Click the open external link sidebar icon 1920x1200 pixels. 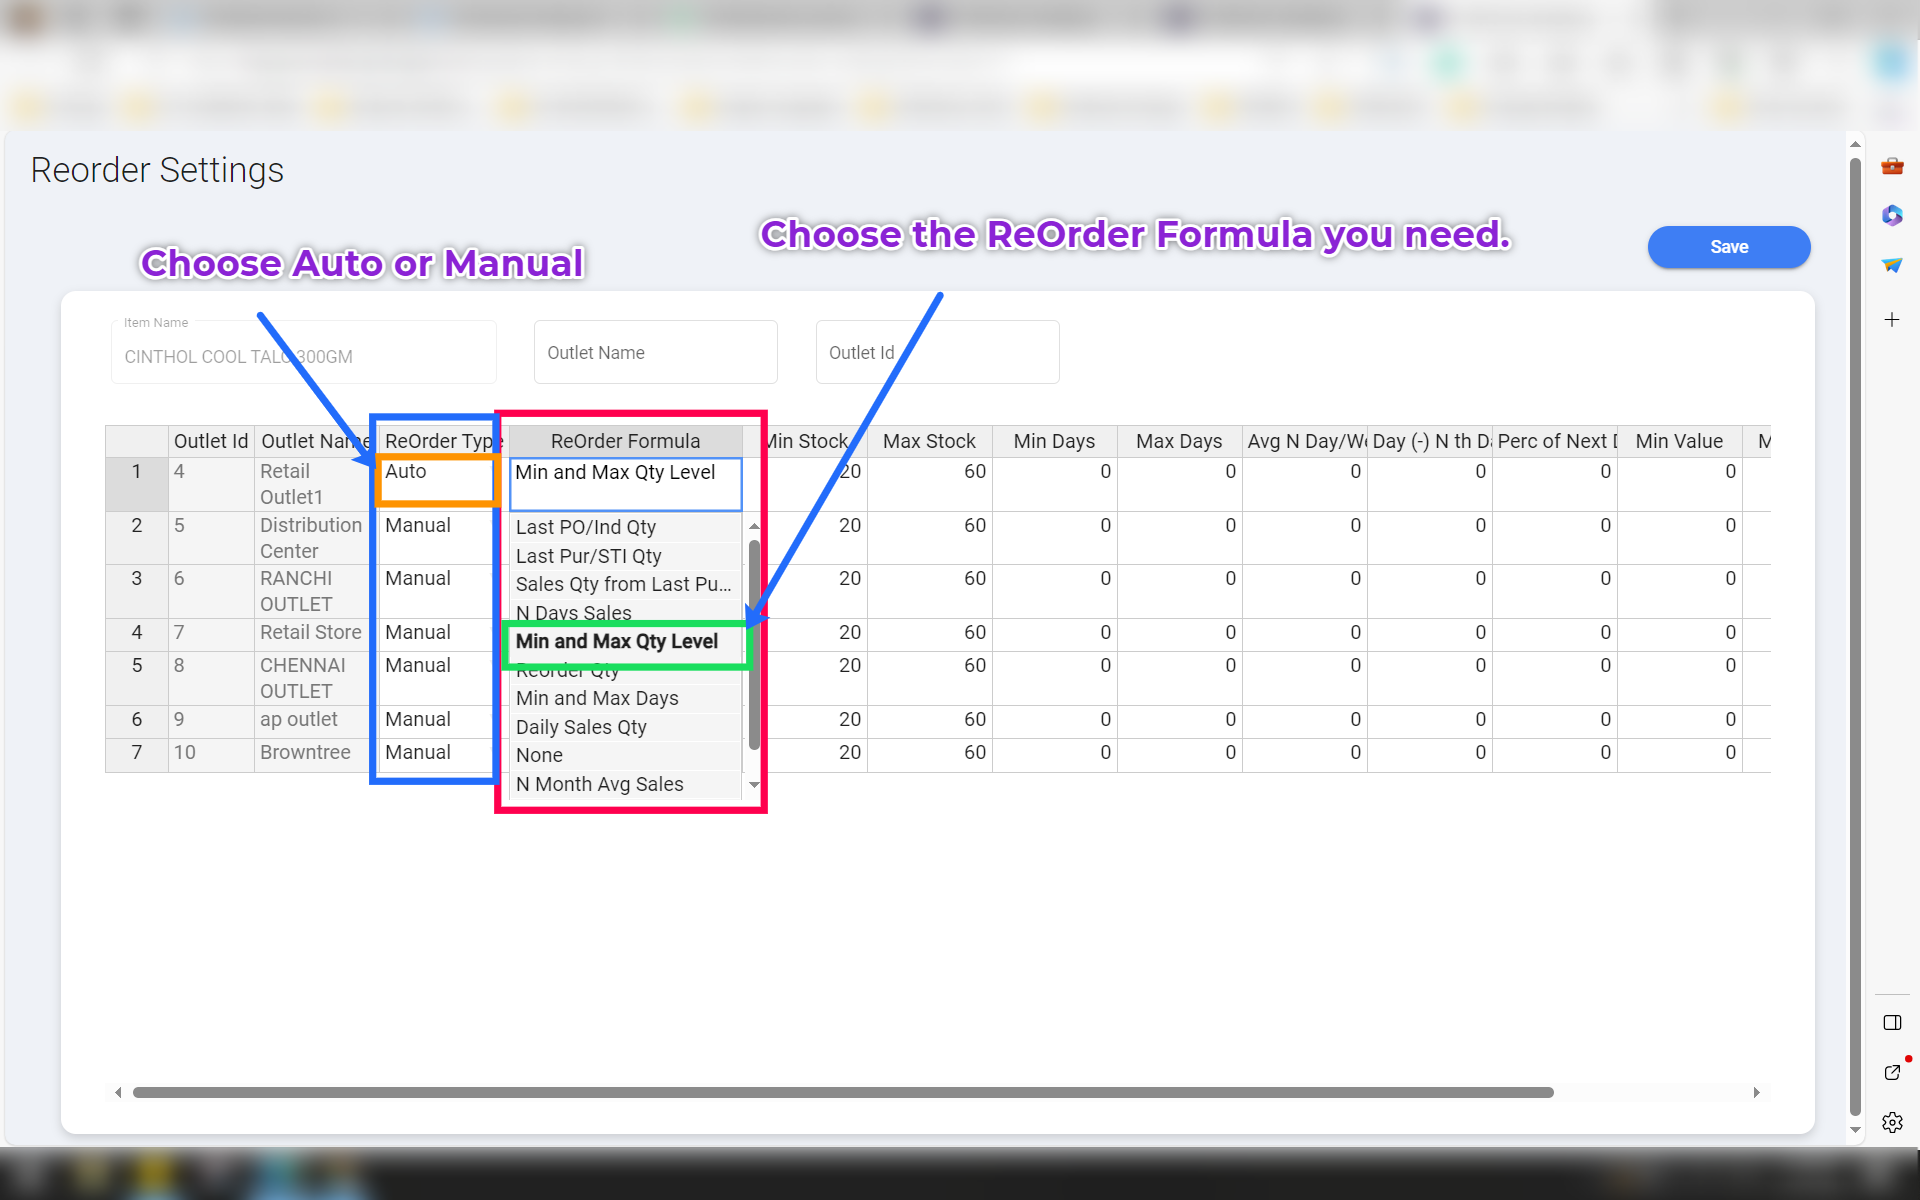click(x=1891, y=1072)
